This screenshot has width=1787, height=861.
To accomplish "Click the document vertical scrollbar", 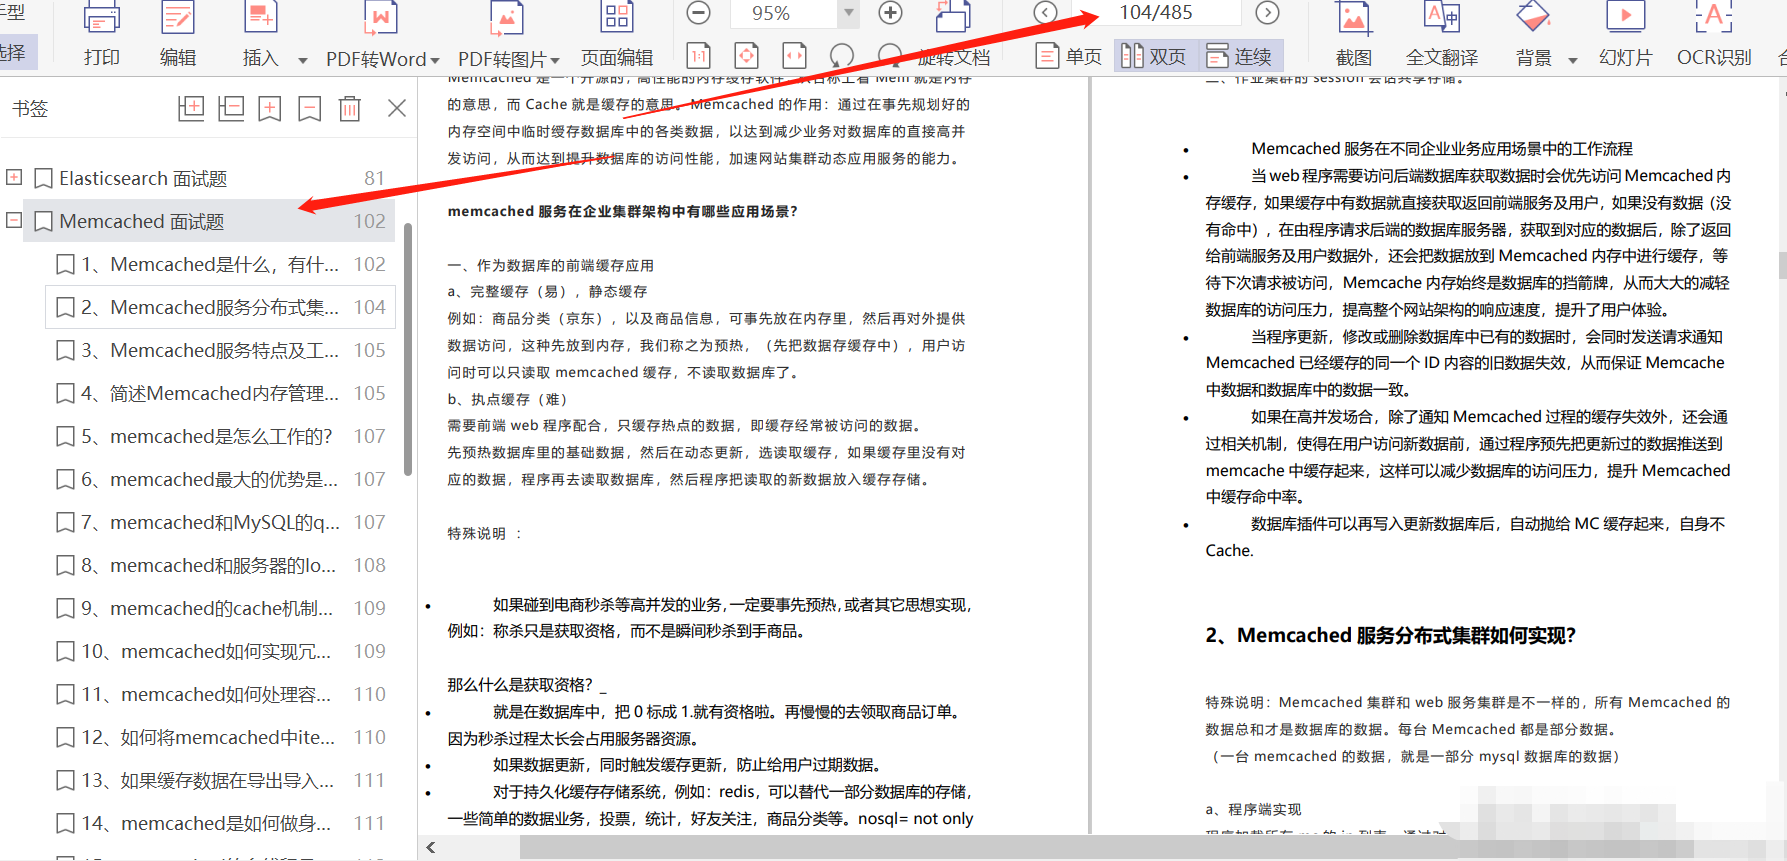I will [1782, 265].
